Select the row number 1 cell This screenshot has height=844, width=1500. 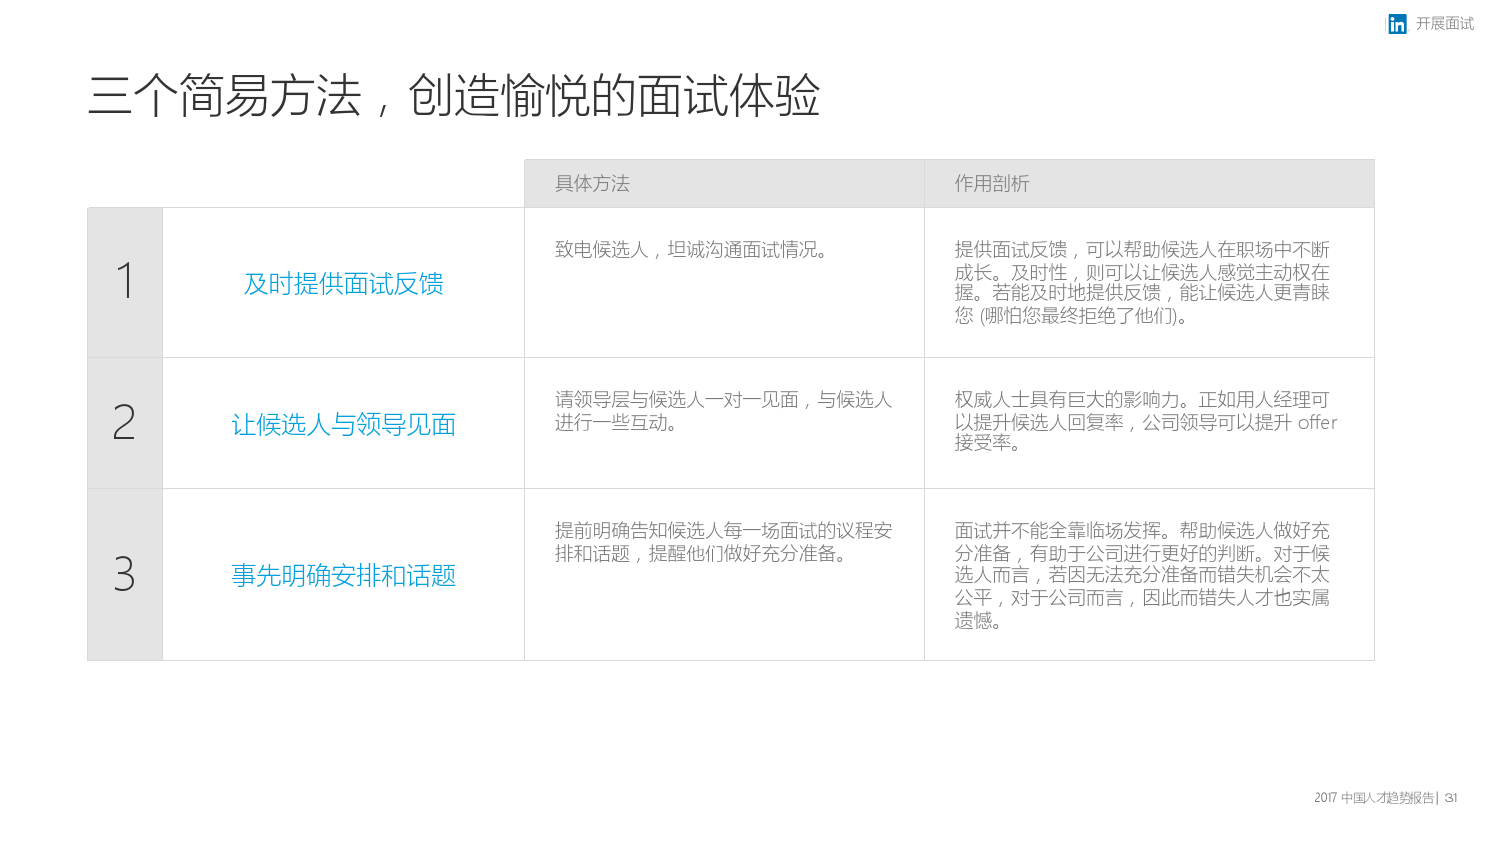pyautogui.click(x=125, y=281)
